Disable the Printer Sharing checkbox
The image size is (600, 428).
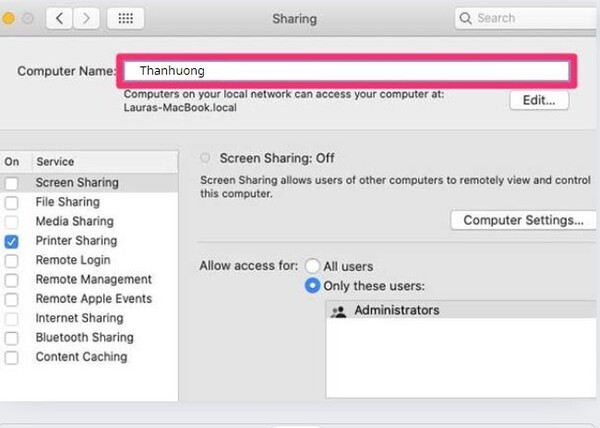(x=11, y=241)
